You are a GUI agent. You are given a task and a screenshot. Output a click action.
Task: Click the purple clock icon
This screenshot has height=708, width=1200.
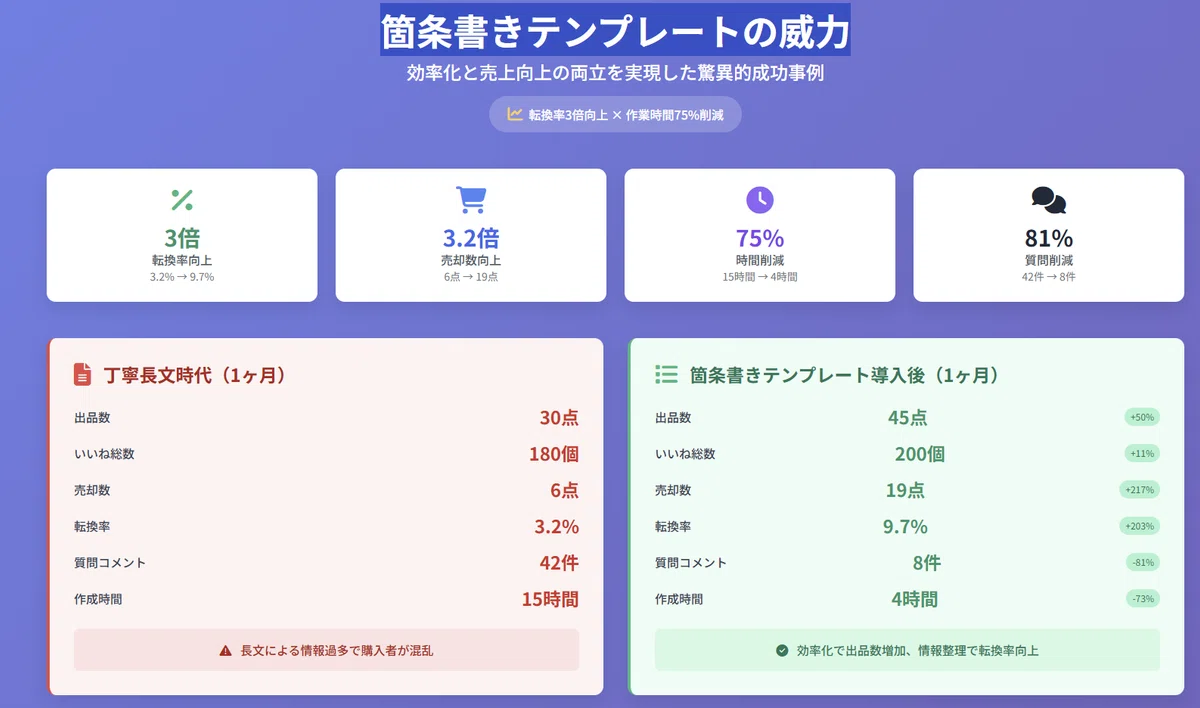pyautogui.click(x=760, y=199)
